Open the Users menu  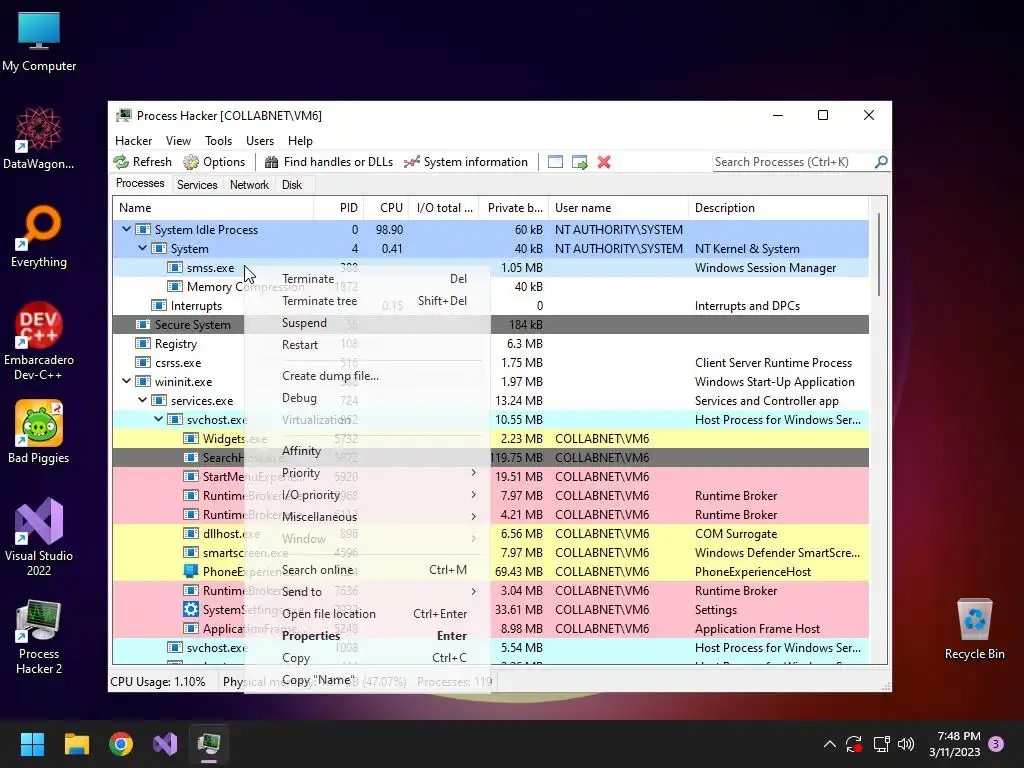click(x=260, y=140)
